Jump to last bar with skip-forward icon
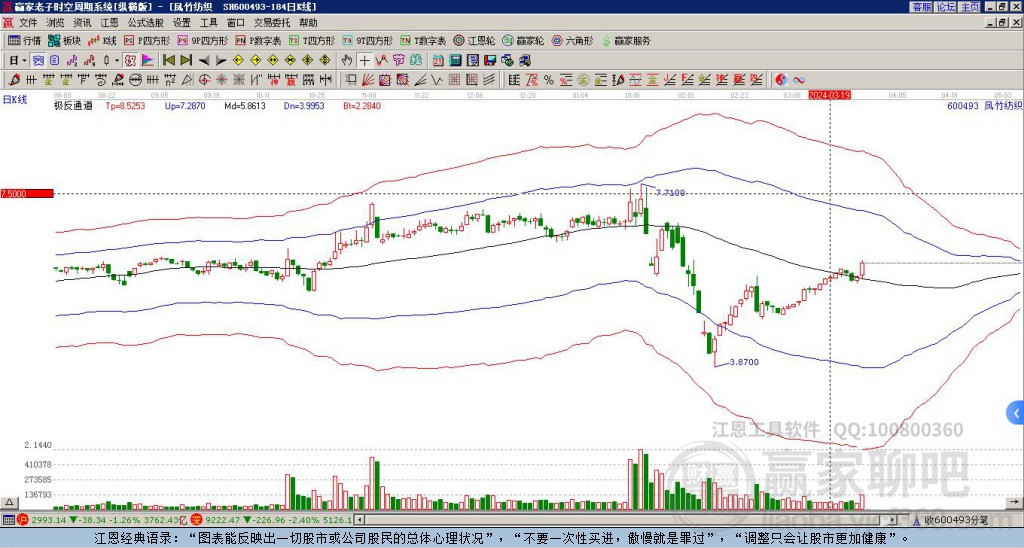Screen dimensions: 1024x548 coord(186,61)
